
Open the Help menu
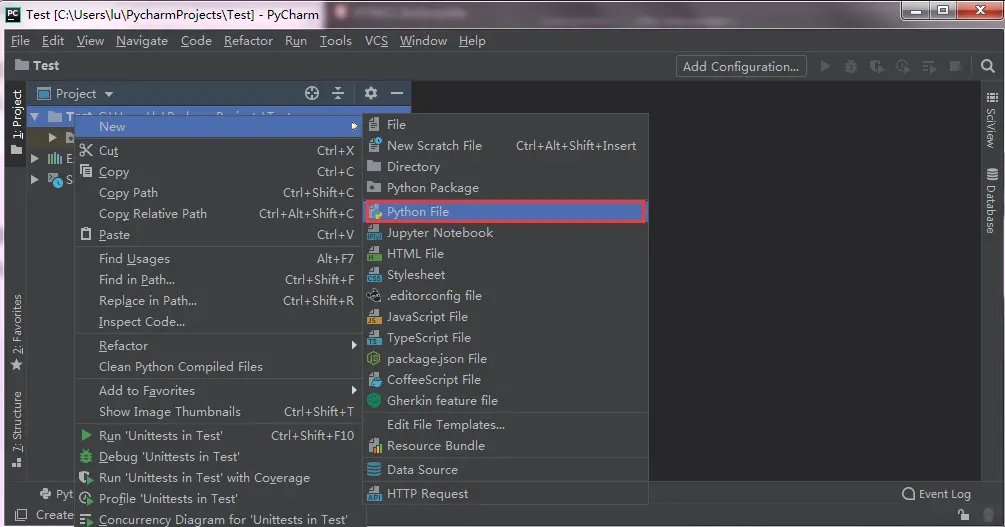[472, 40]
